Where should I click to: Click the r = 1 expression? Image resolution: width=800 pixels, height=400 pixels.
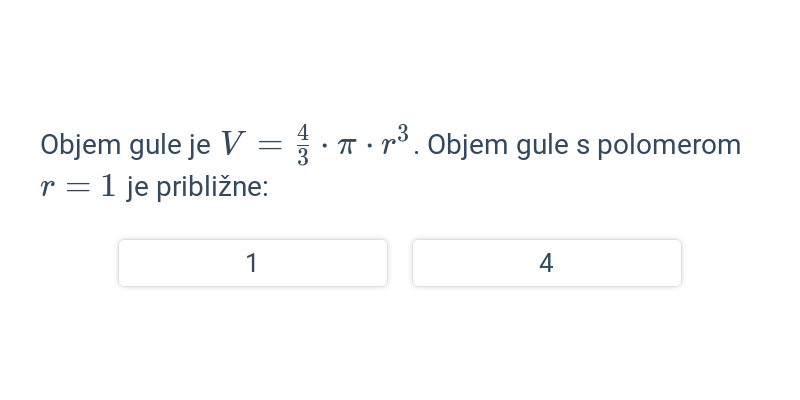click(x=78, y=186)
